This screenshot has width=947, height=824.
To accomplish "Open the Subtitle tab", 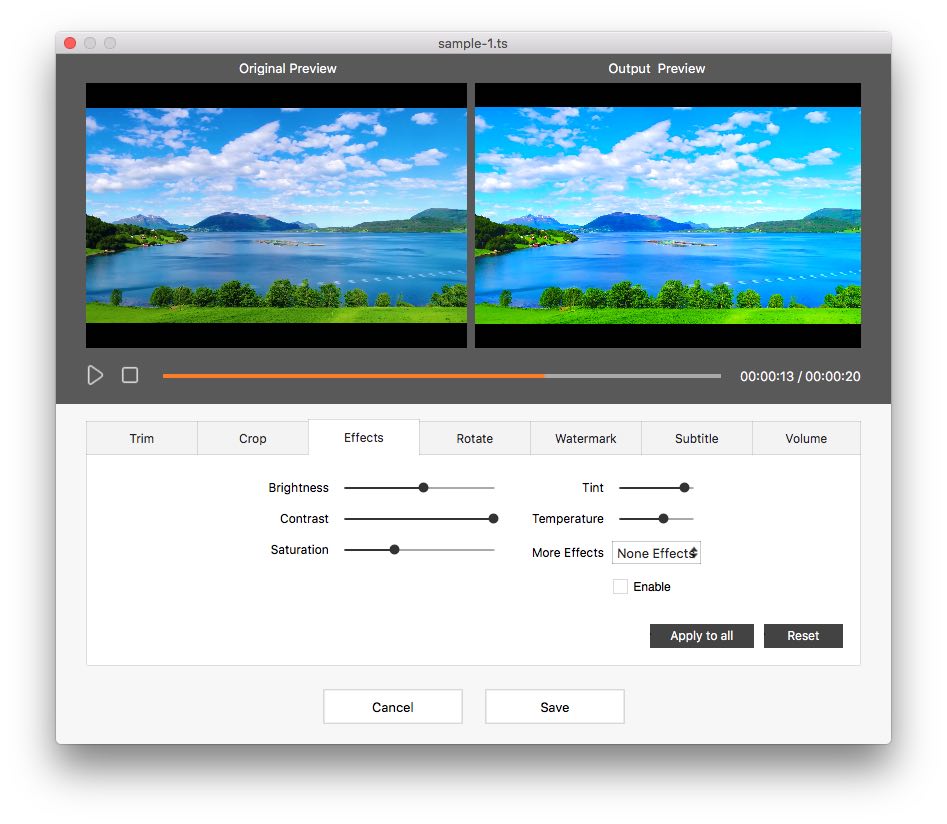I will point(696,438).
